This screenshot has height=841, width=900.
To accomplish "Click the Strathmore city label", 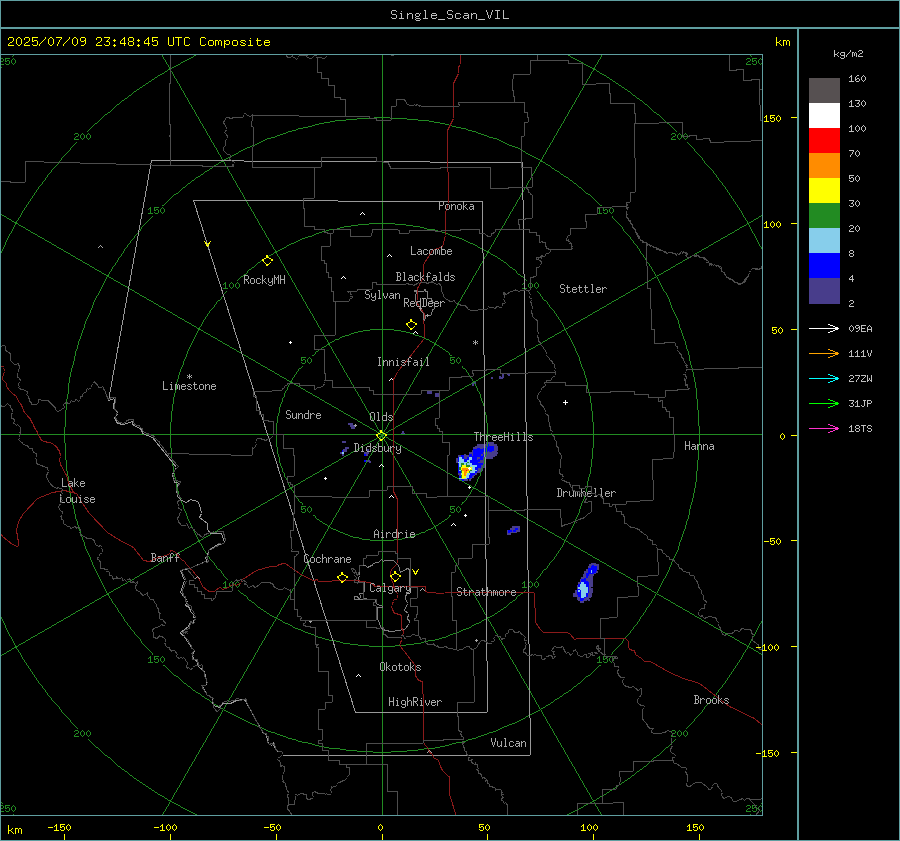I will point(486,592).
